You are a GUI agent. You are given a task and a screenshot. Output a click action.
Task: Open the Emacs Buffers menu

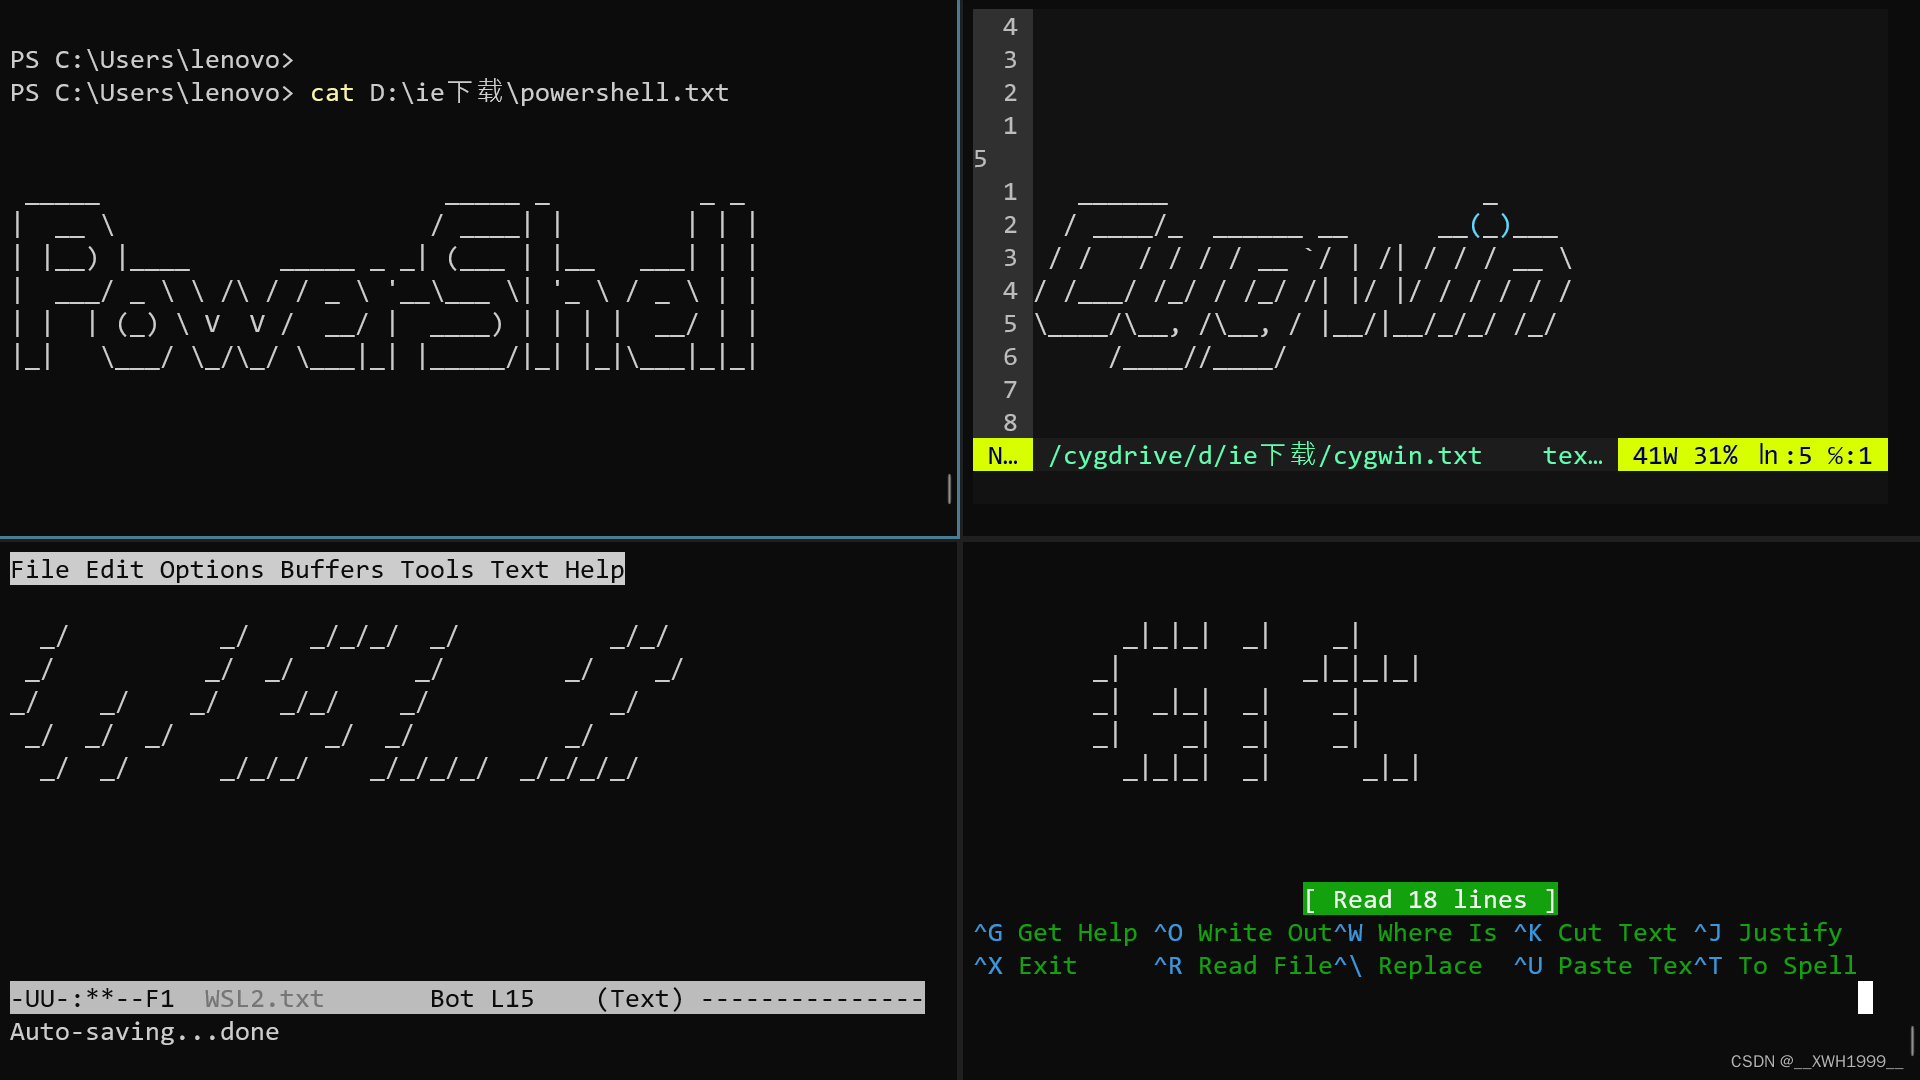332,569
